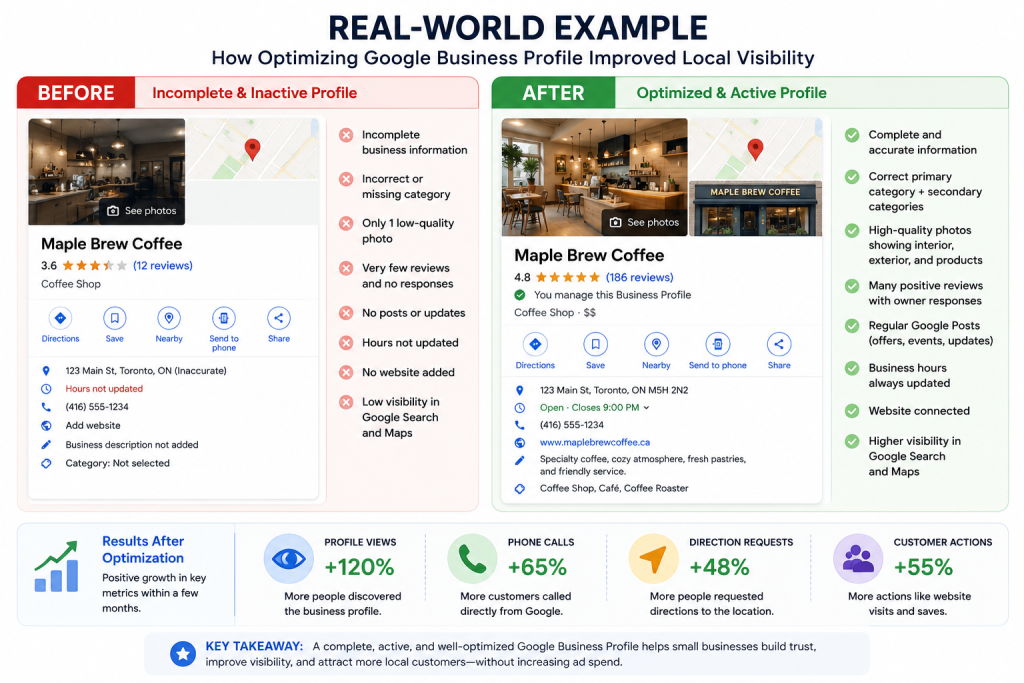
Task: Click the Share icon in the After profile
Action: pos(779,344)
